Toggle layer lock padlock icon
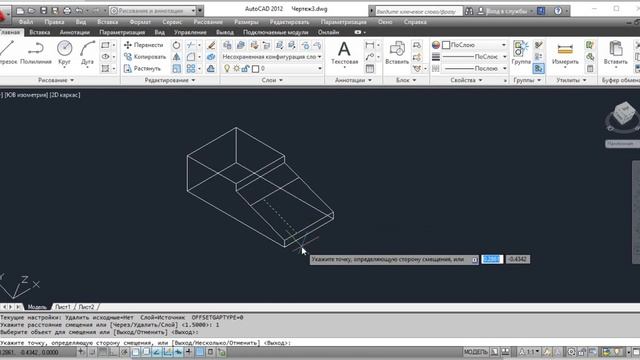 coord(245,69)
